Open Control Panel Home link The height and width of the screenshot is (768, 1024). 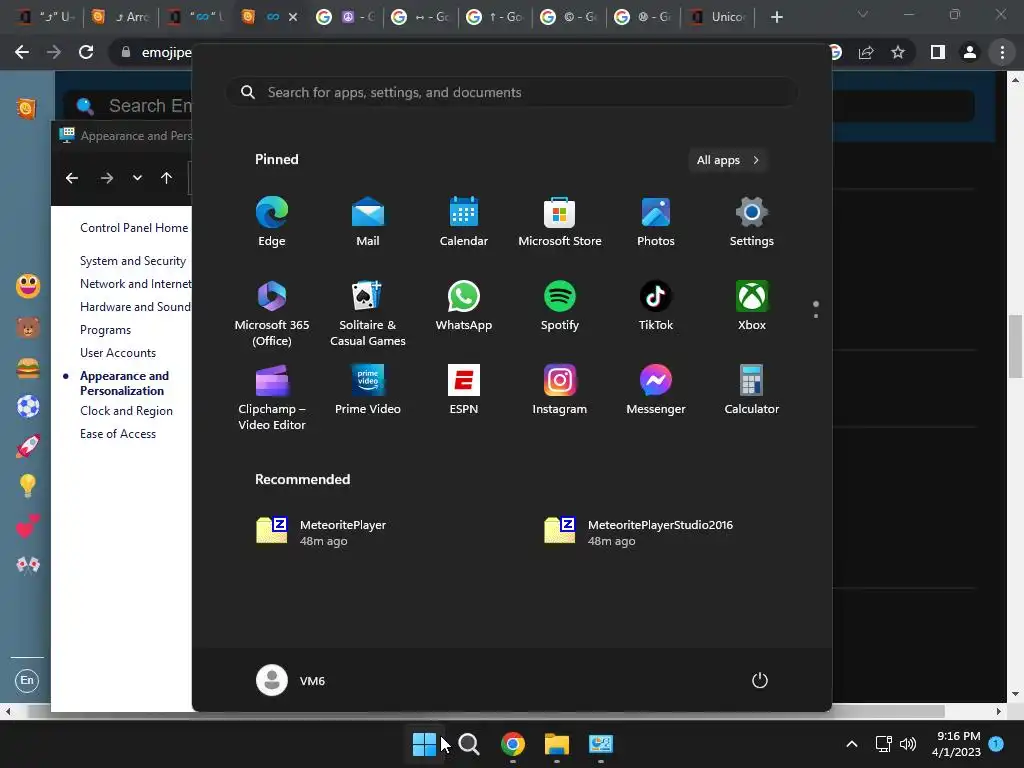[x=134, y=228]
